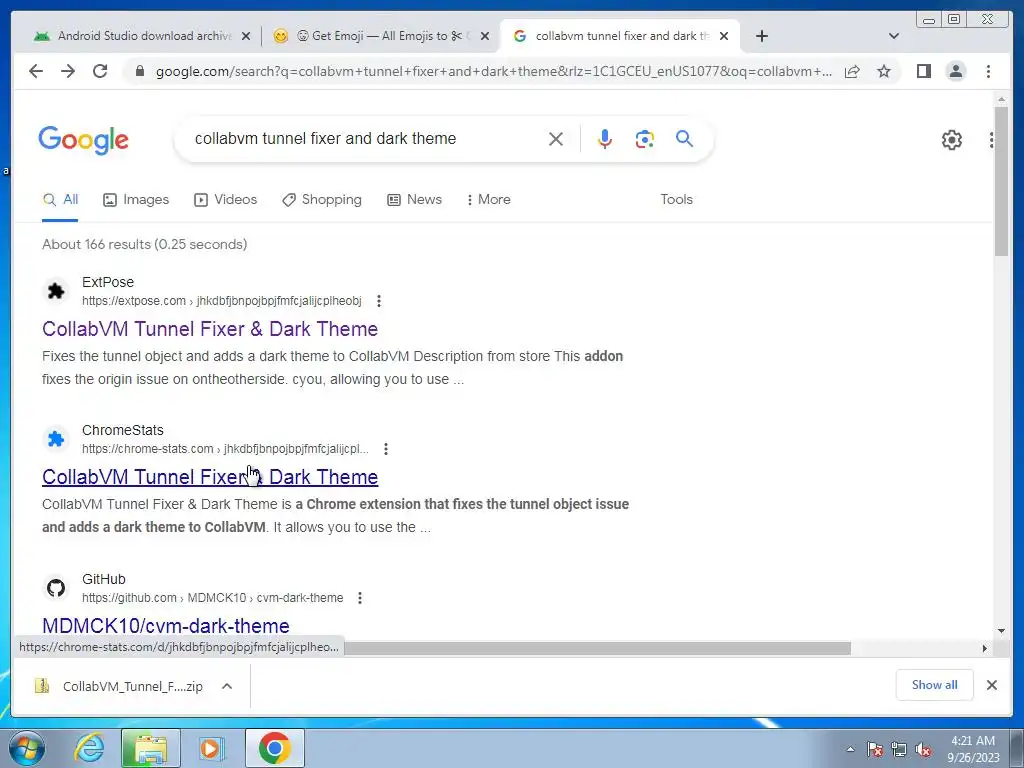This screenshot has height=768, width=1024.
Task: Show all downloads
Action: pyautogui.click(x=935, y=685)
